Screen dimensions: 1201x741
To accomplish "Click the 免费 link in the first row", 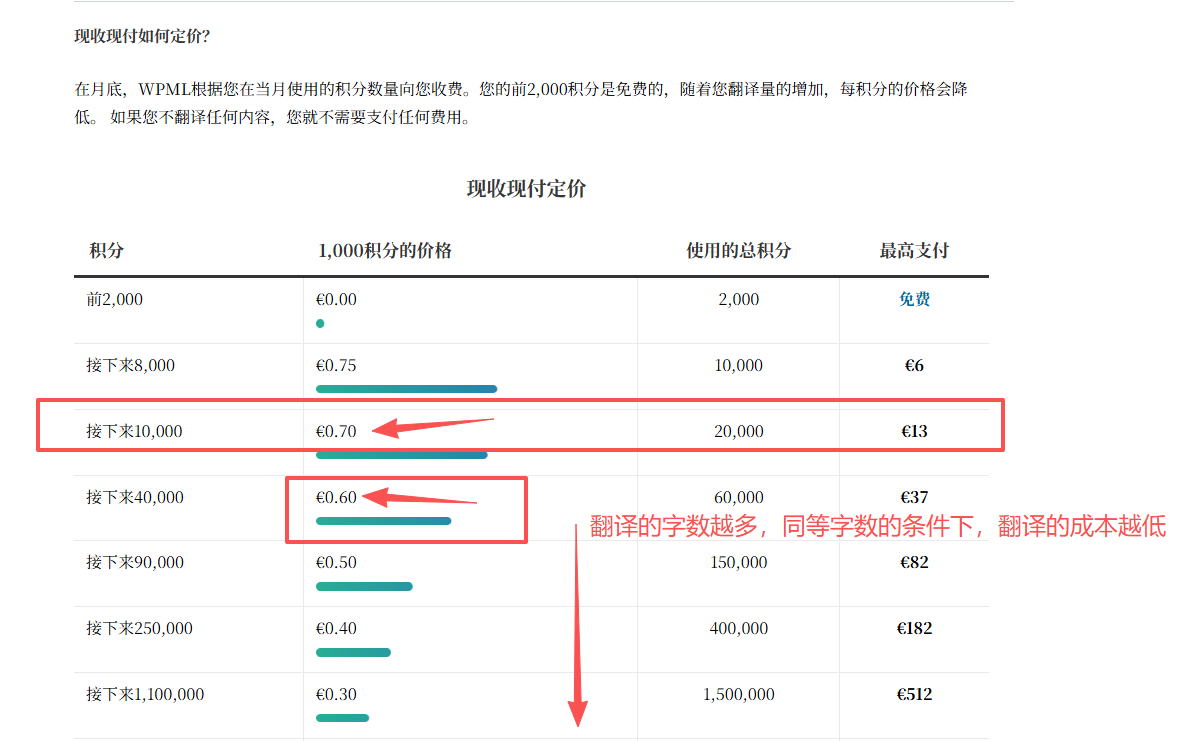I will (914, 299).
